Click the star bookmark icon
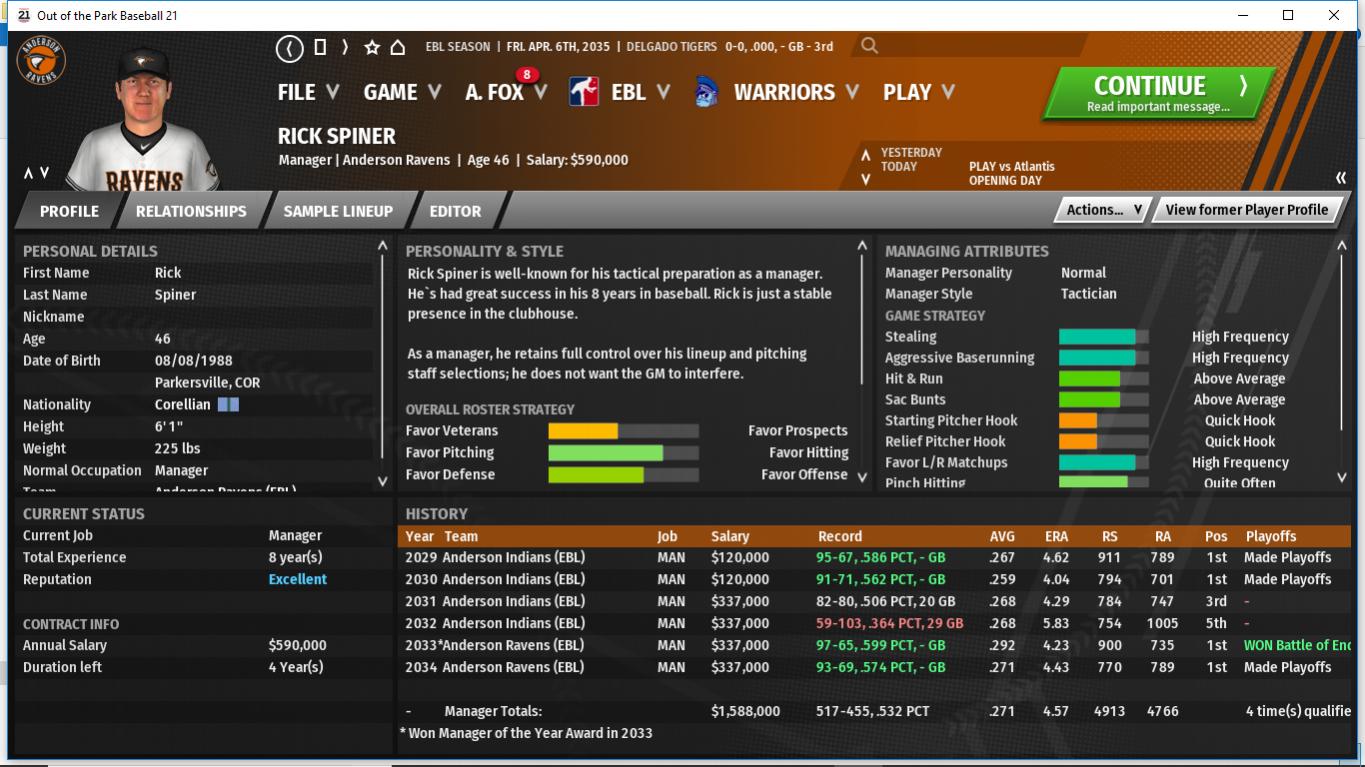 (372, 47)
